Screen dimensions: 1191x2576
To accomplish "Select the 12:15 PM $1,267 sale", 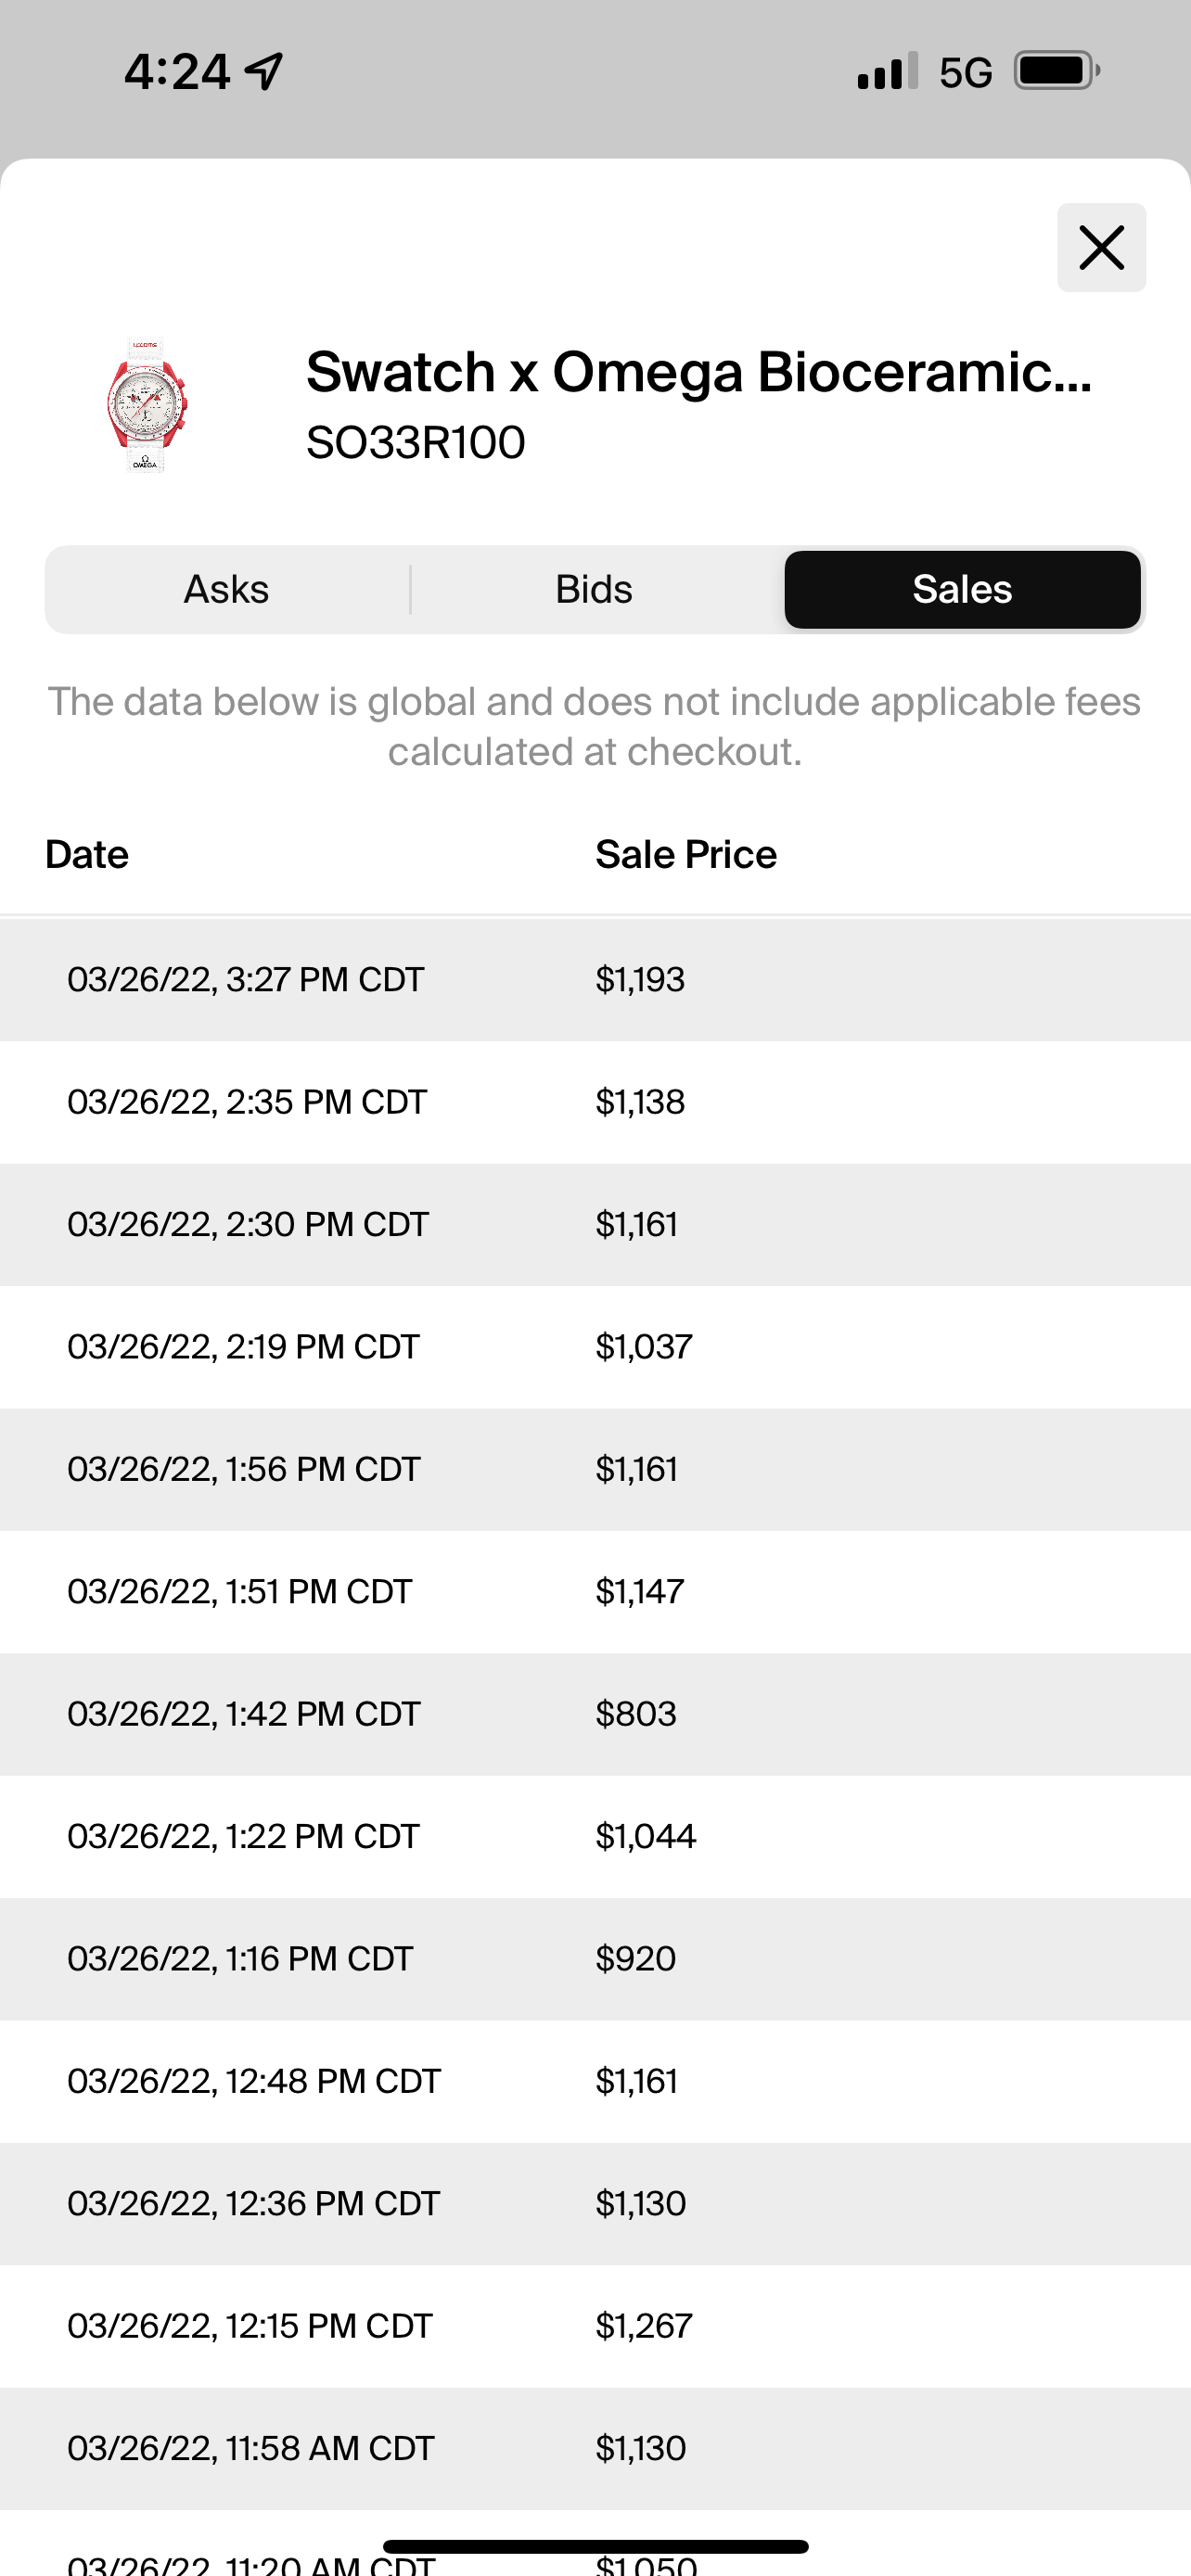I will tap(595, 2326).
